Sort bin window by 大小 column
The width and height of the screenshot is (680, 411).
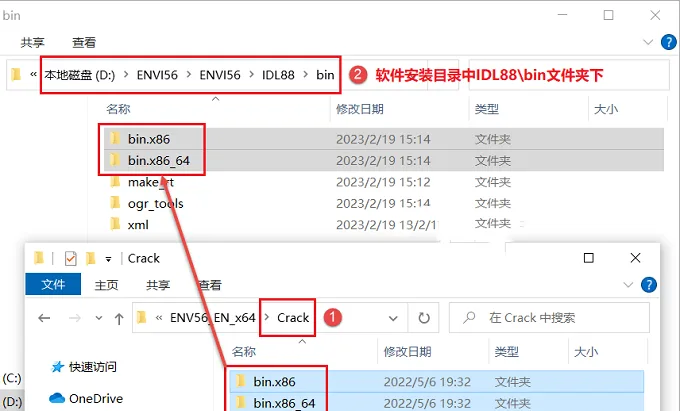(x=606, y=109)
